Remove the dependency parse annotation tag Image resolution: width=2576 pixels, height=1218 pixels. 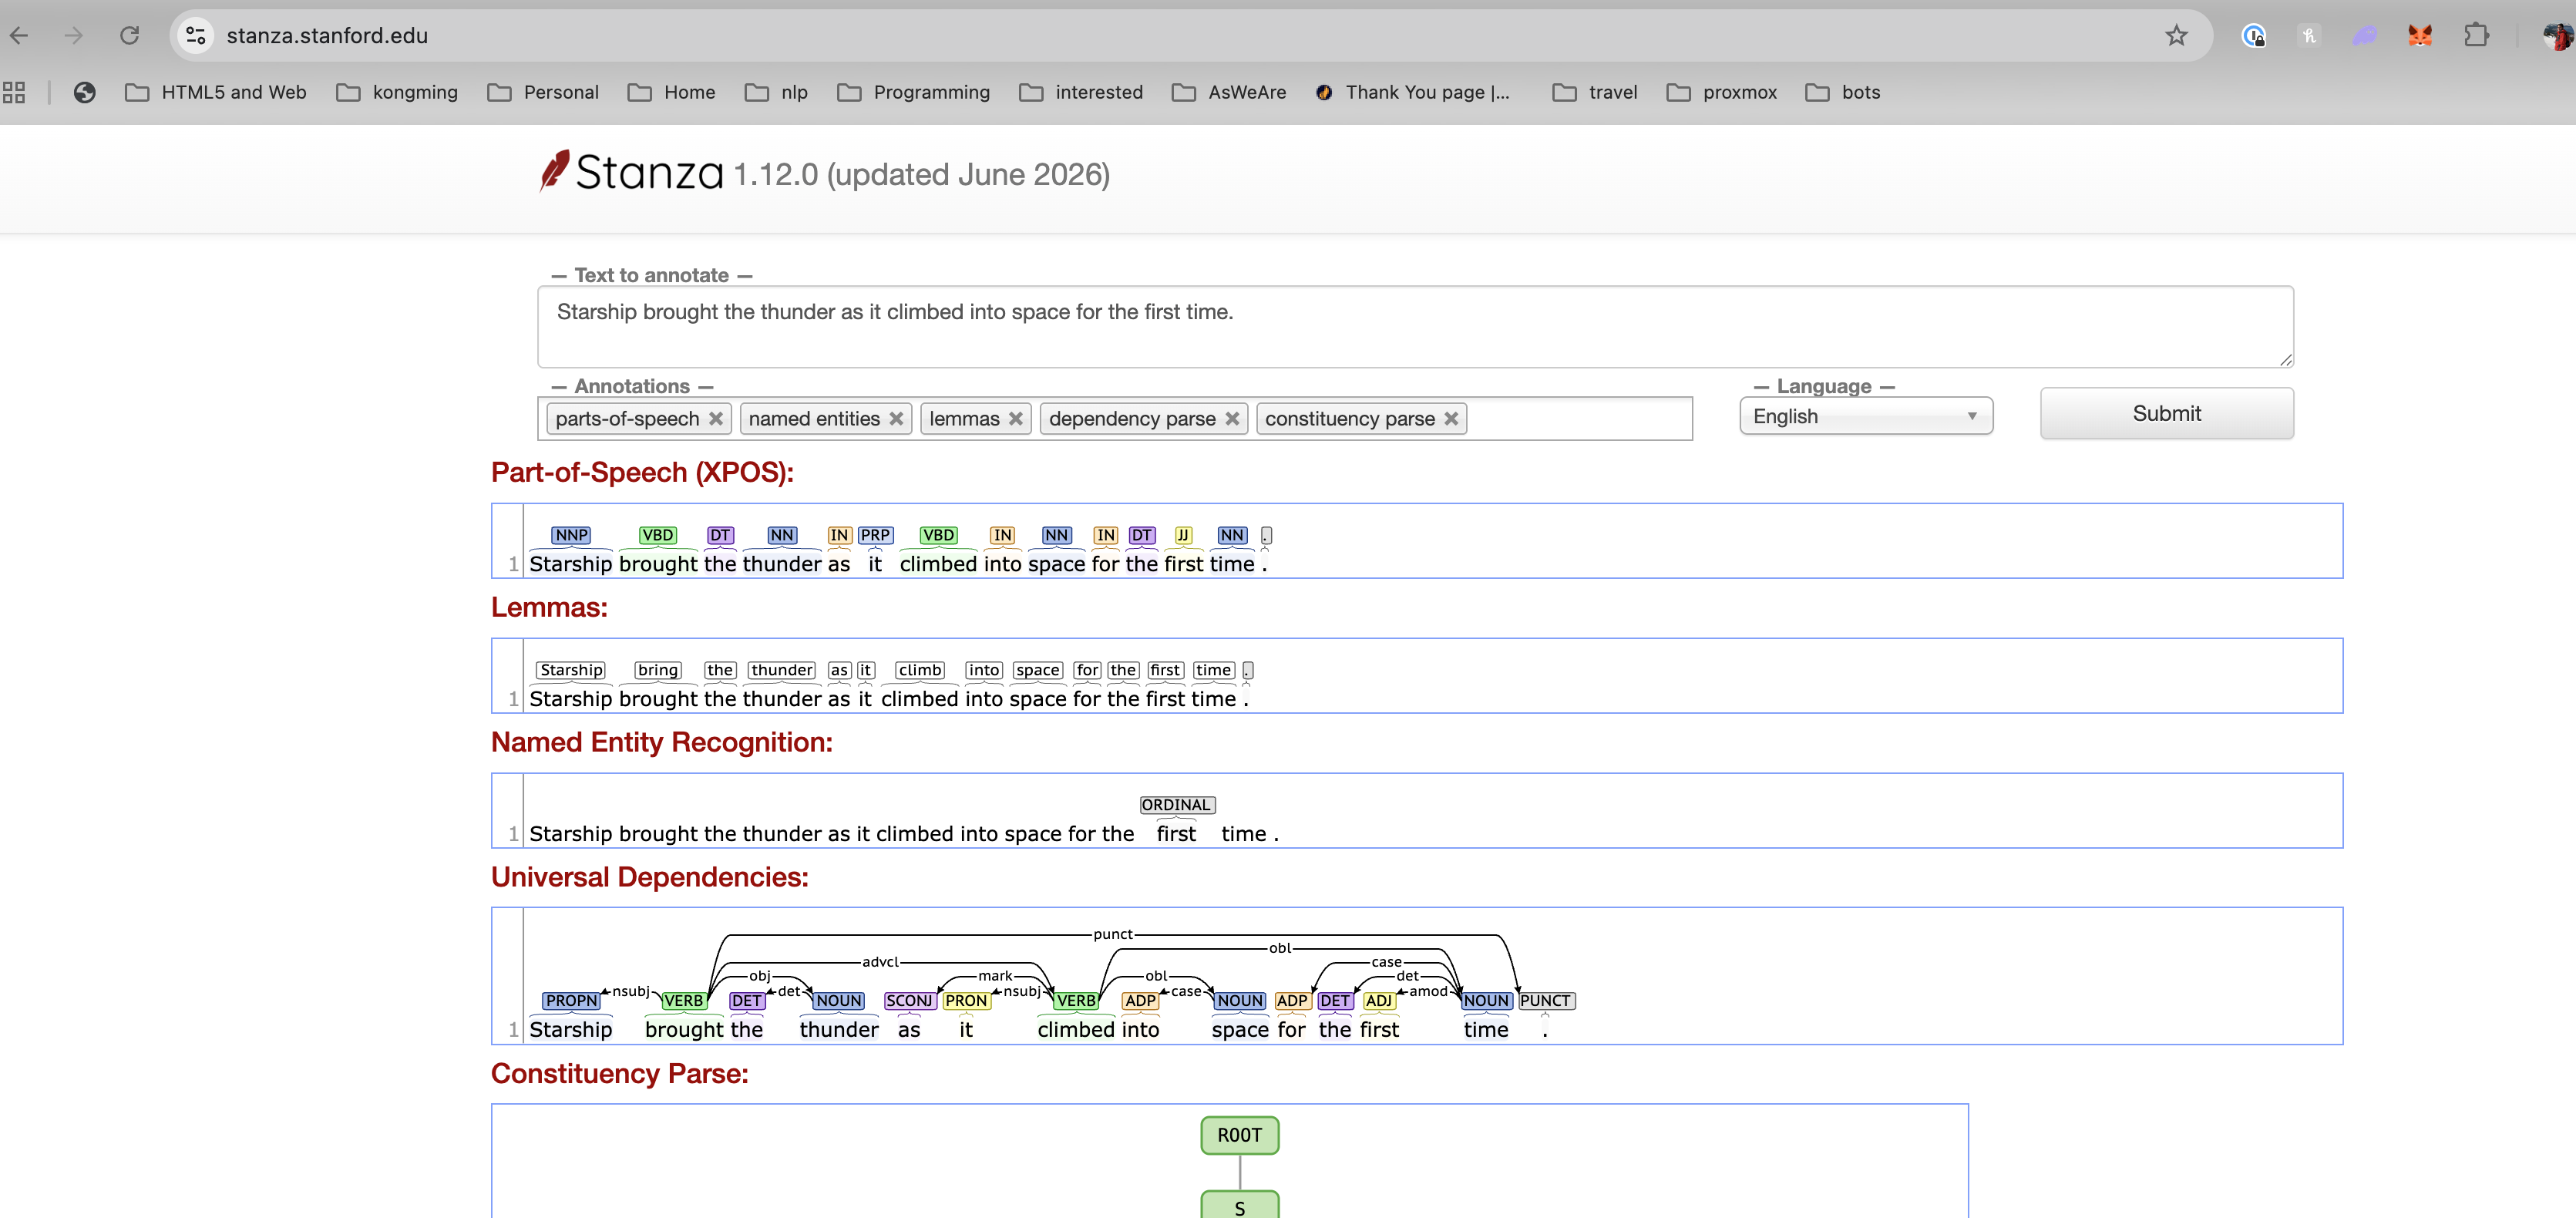coord(1232,419)
